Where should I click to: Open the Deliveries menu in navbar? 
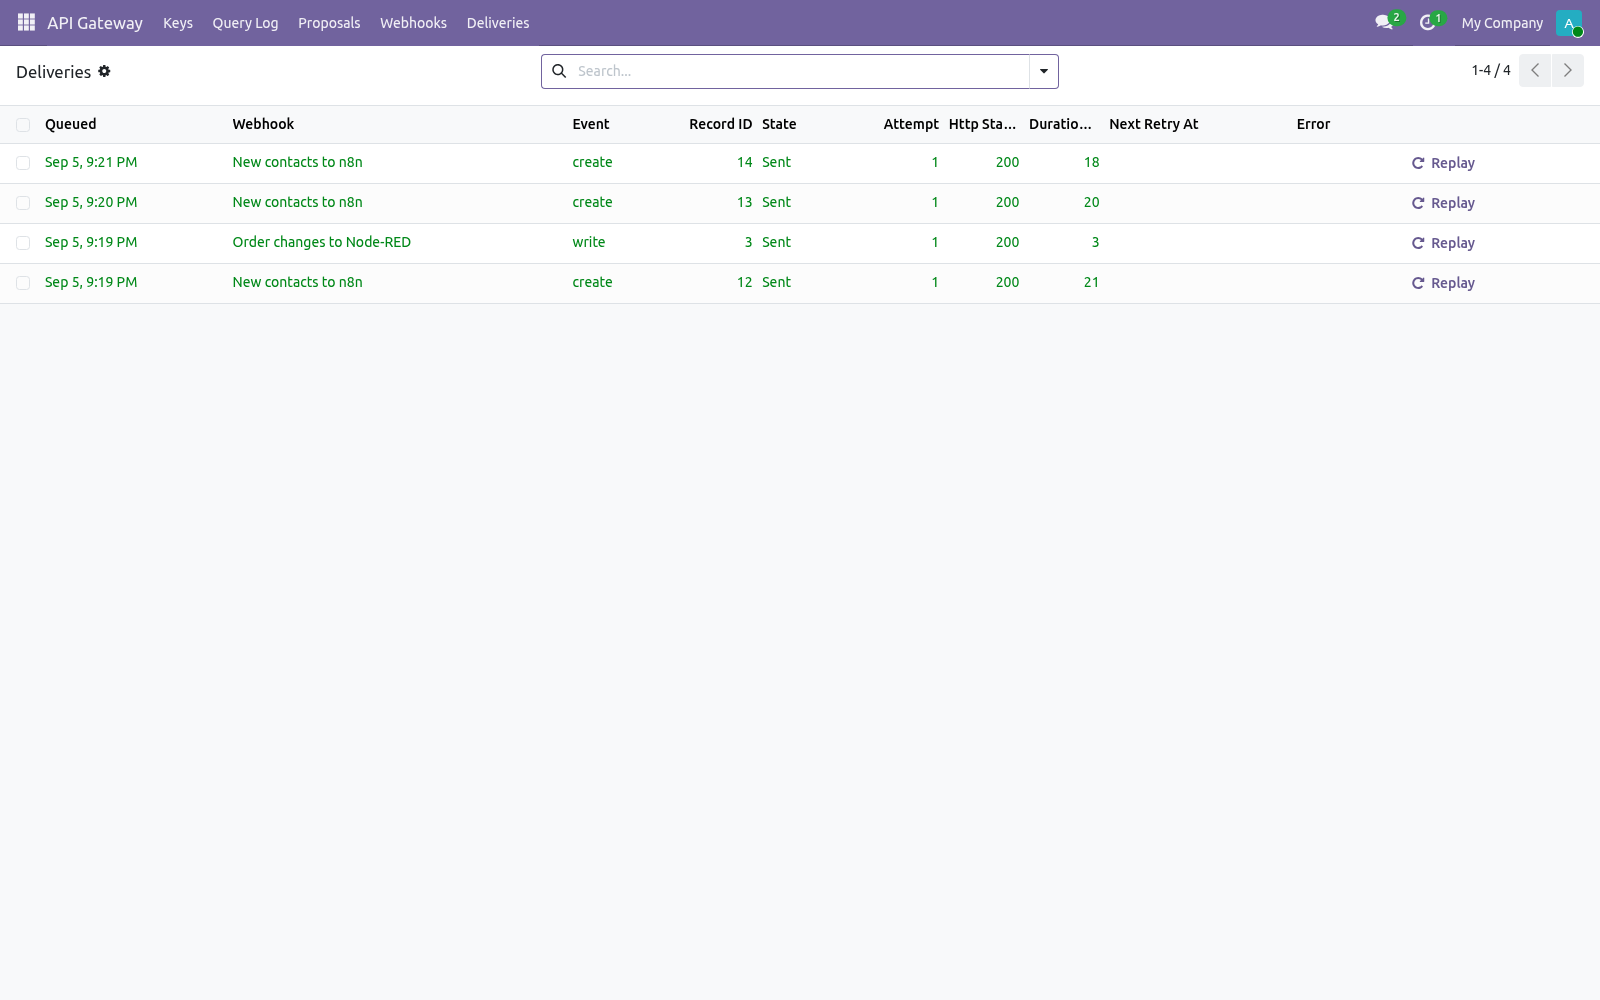click(x=498, y=23)
